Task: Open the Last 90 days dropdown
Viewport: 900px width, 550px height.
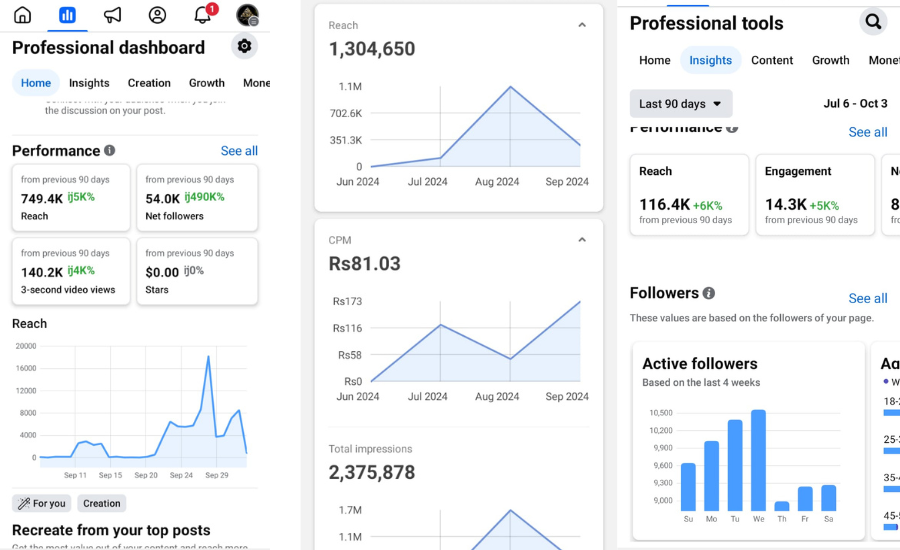Action: point(681,104)
